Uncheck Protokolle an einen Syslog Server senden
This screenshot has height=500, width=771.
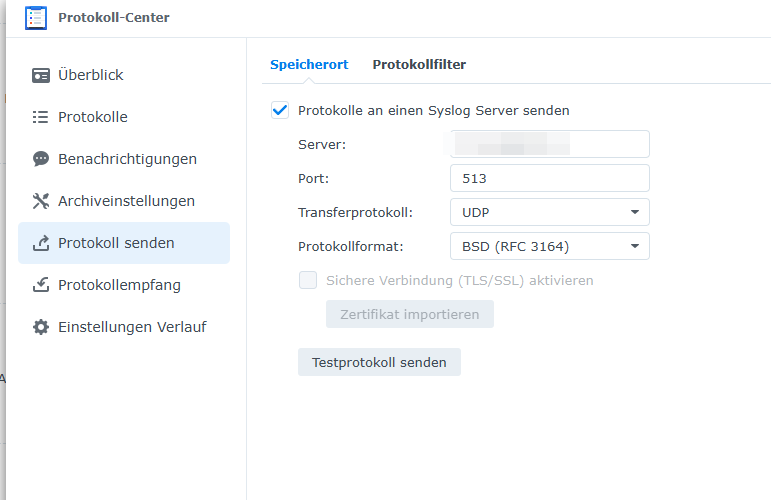point(280,110)
